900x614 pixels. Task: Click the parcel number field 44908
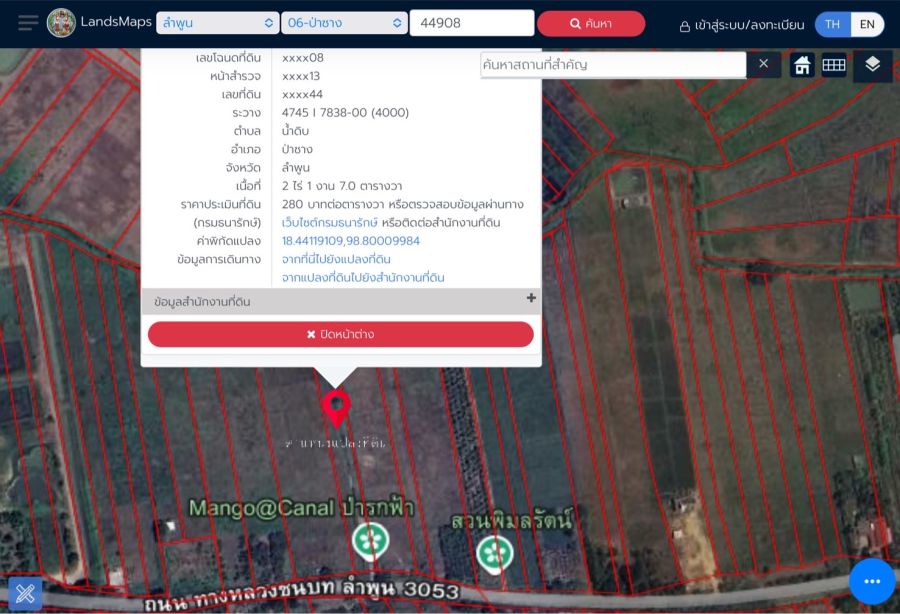pyautogui.click(x=471, y=23)
